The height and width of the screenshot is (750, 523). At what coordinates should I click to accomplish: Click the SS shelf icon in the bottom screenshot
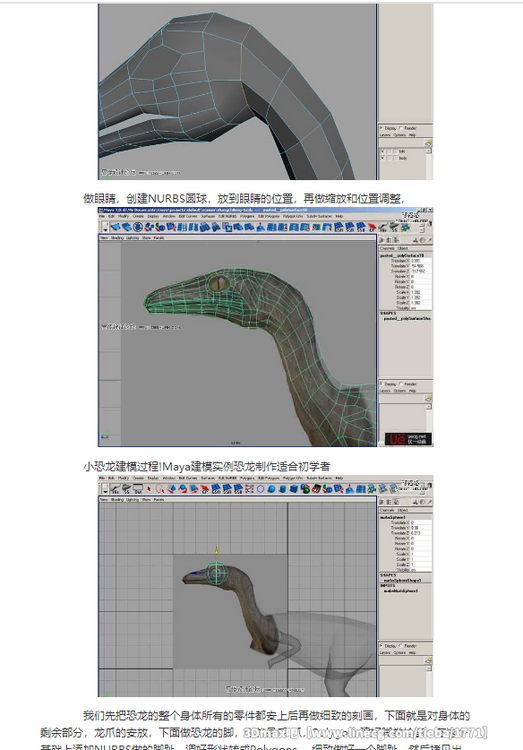(126, 489)
